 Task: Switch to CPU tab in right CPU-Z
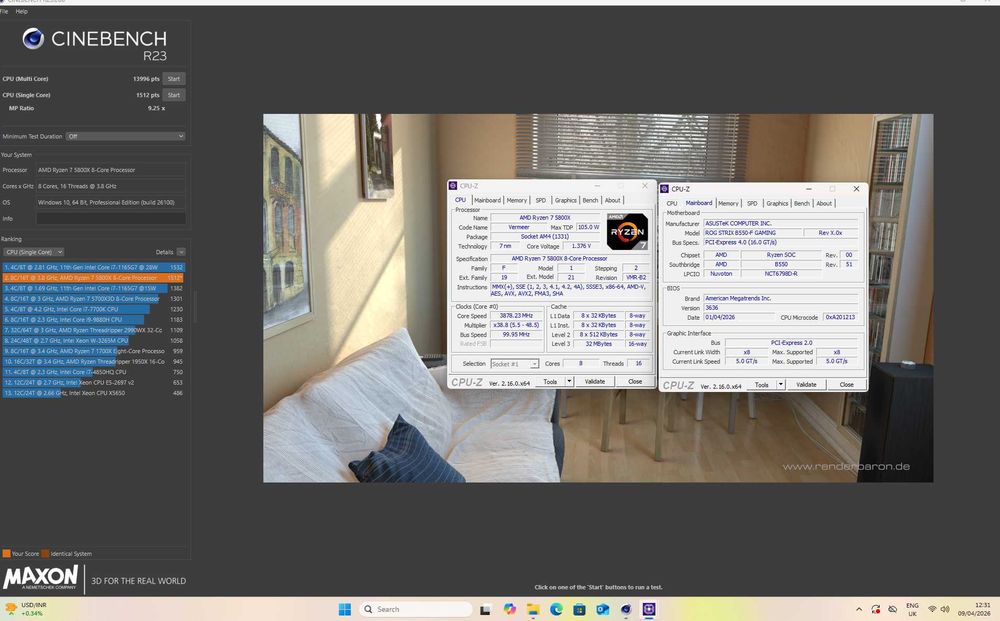[672, 203]
